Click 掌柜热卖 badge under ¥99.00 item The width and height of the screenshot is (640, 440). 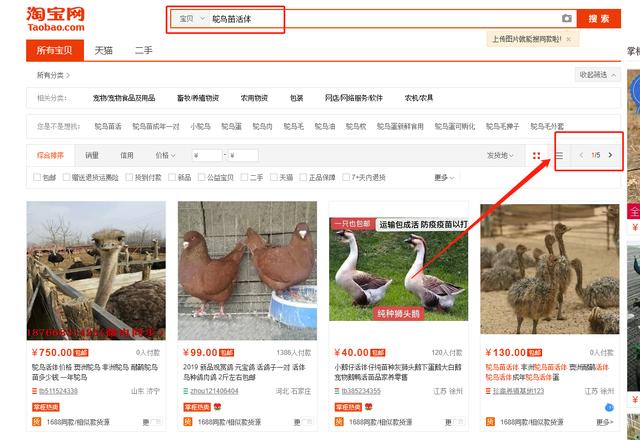(197, 407)
